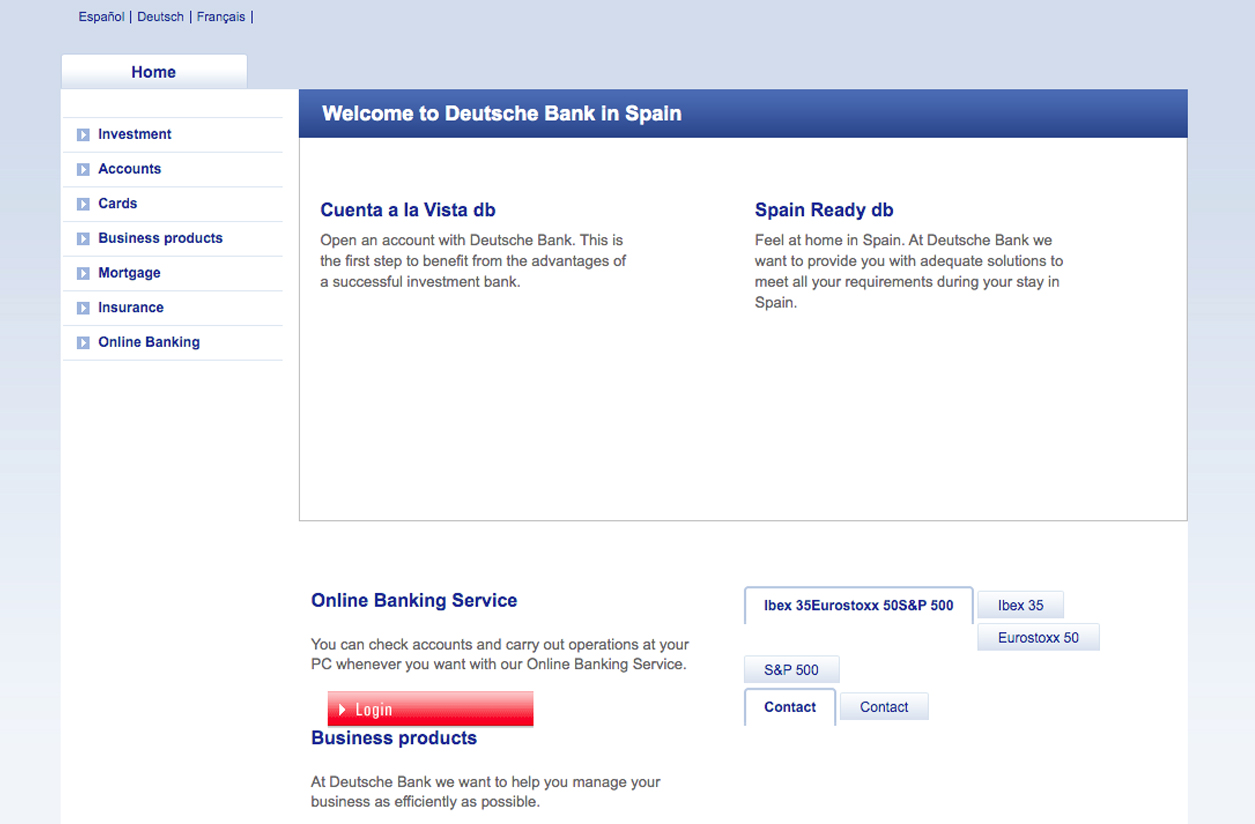The image size is (1255, 824).
Task: Open the Spain Ready db heading link
Action: 824,210
